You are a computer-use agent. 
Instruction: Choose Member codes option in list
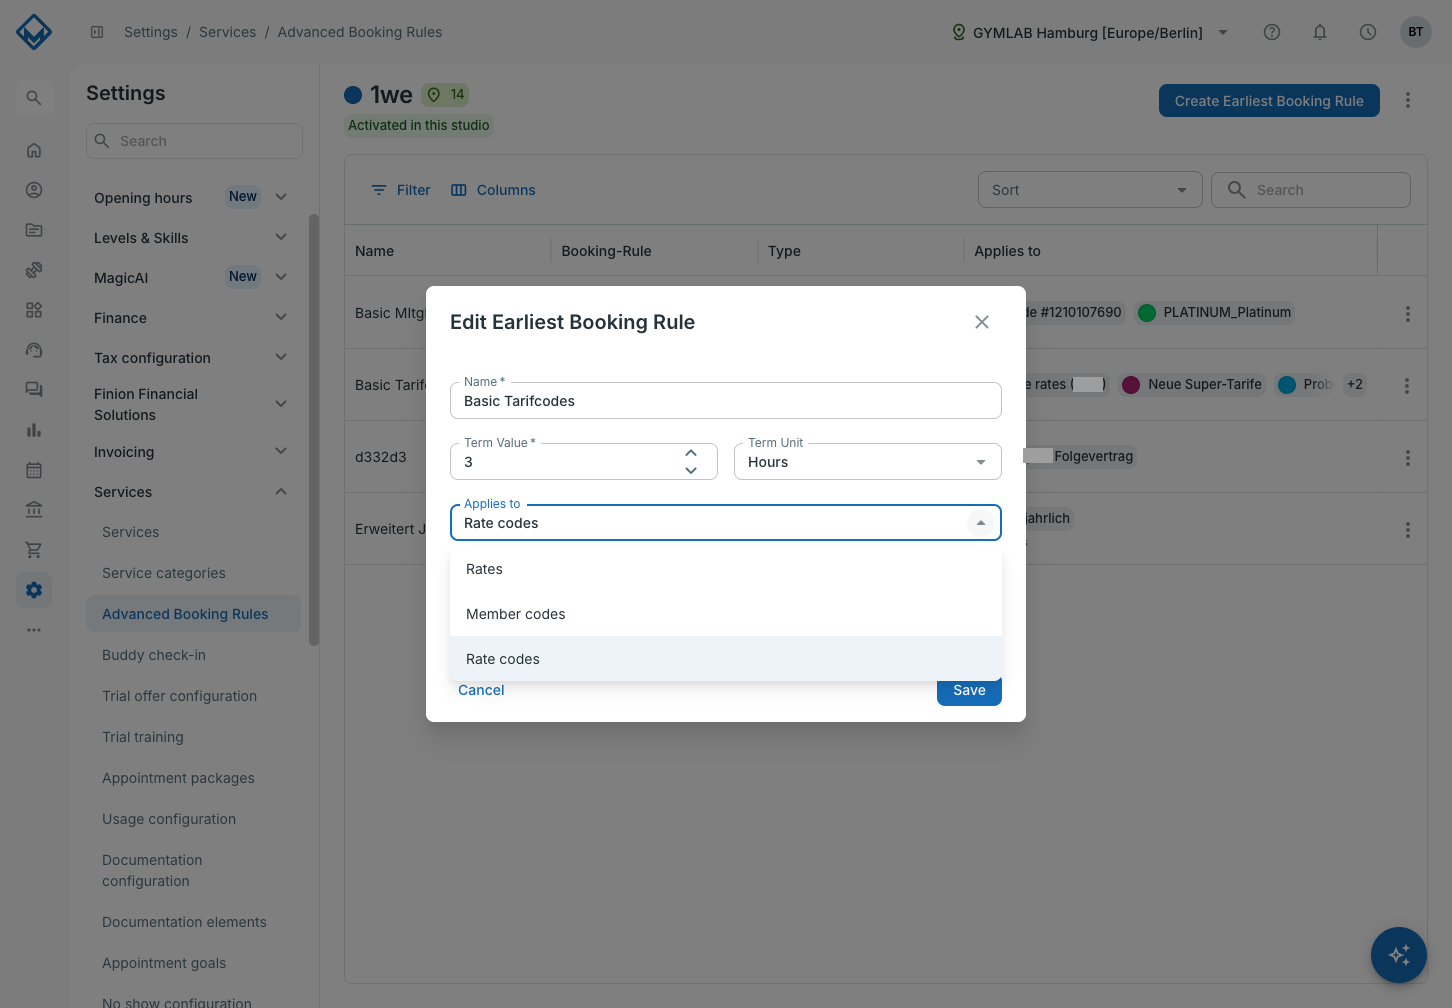[726, 614]
